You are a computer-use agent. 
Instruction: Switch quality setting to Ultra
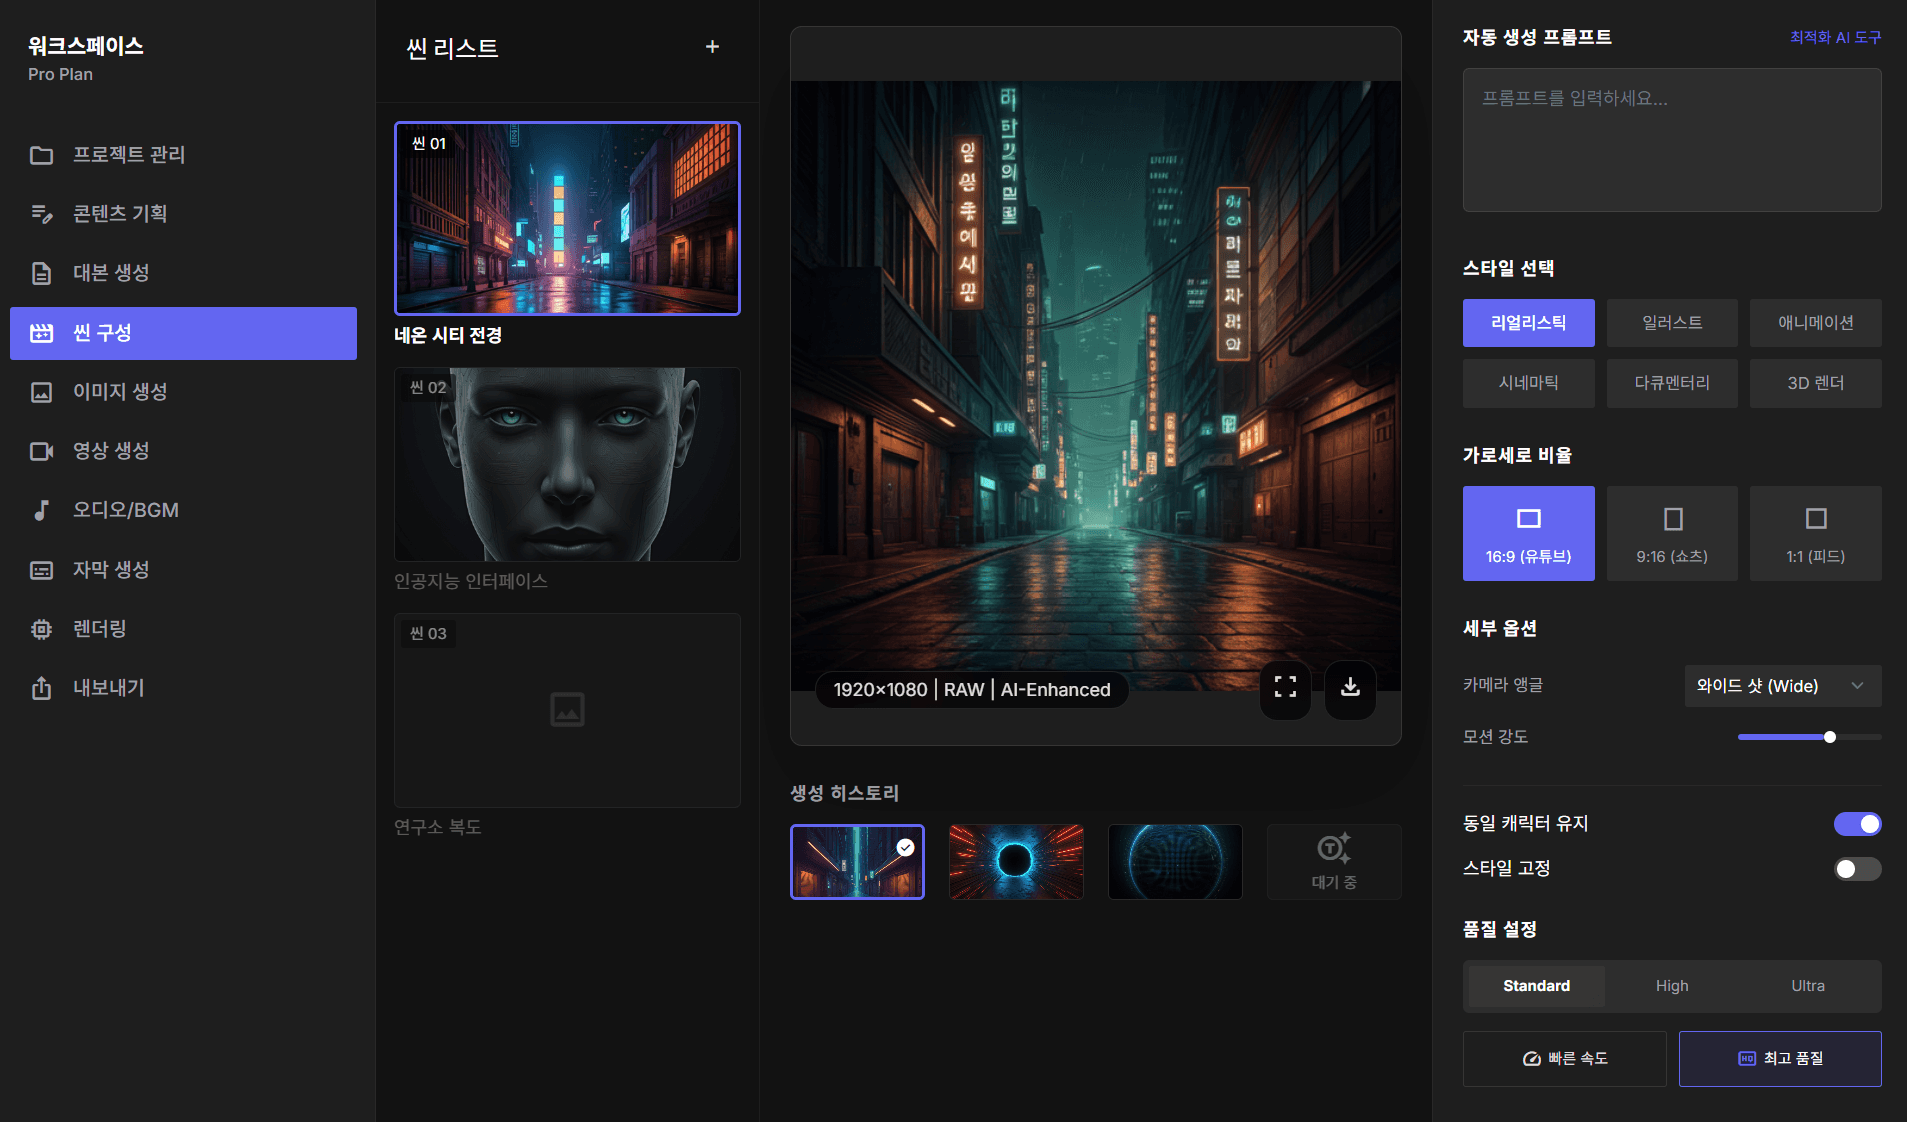pos(1808,986)
